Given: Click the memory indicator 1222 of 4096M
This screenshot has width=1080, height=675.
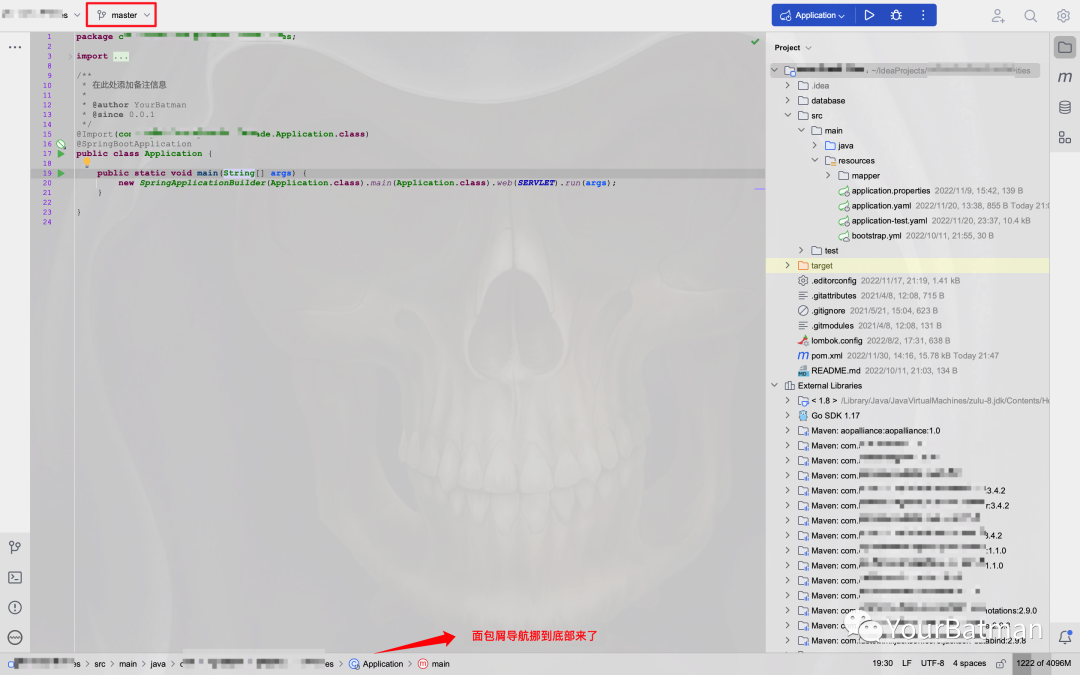Looking at the screenshot, I should 1043,663.
